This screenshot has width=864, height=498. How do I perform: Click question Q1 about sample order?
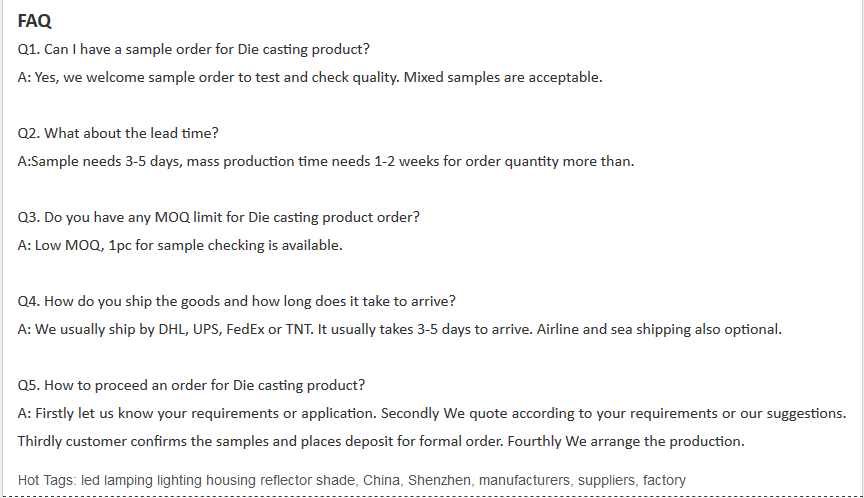(x=193, y=50)
